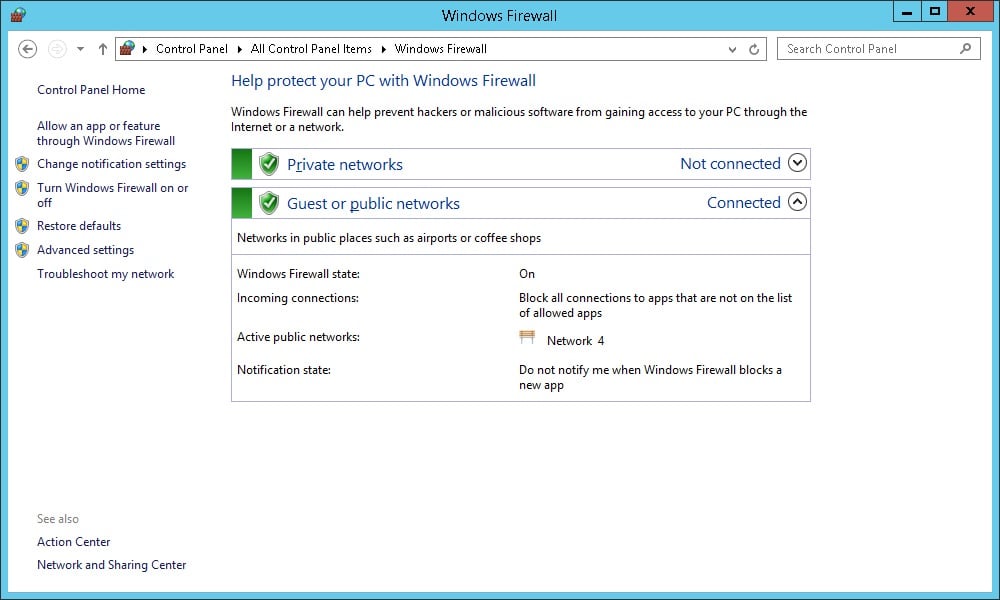This screenshot has height=600, width=1000.
Task: Click the Network 4 bench icon
Action: pyautogui.click(x=527, y=337)
